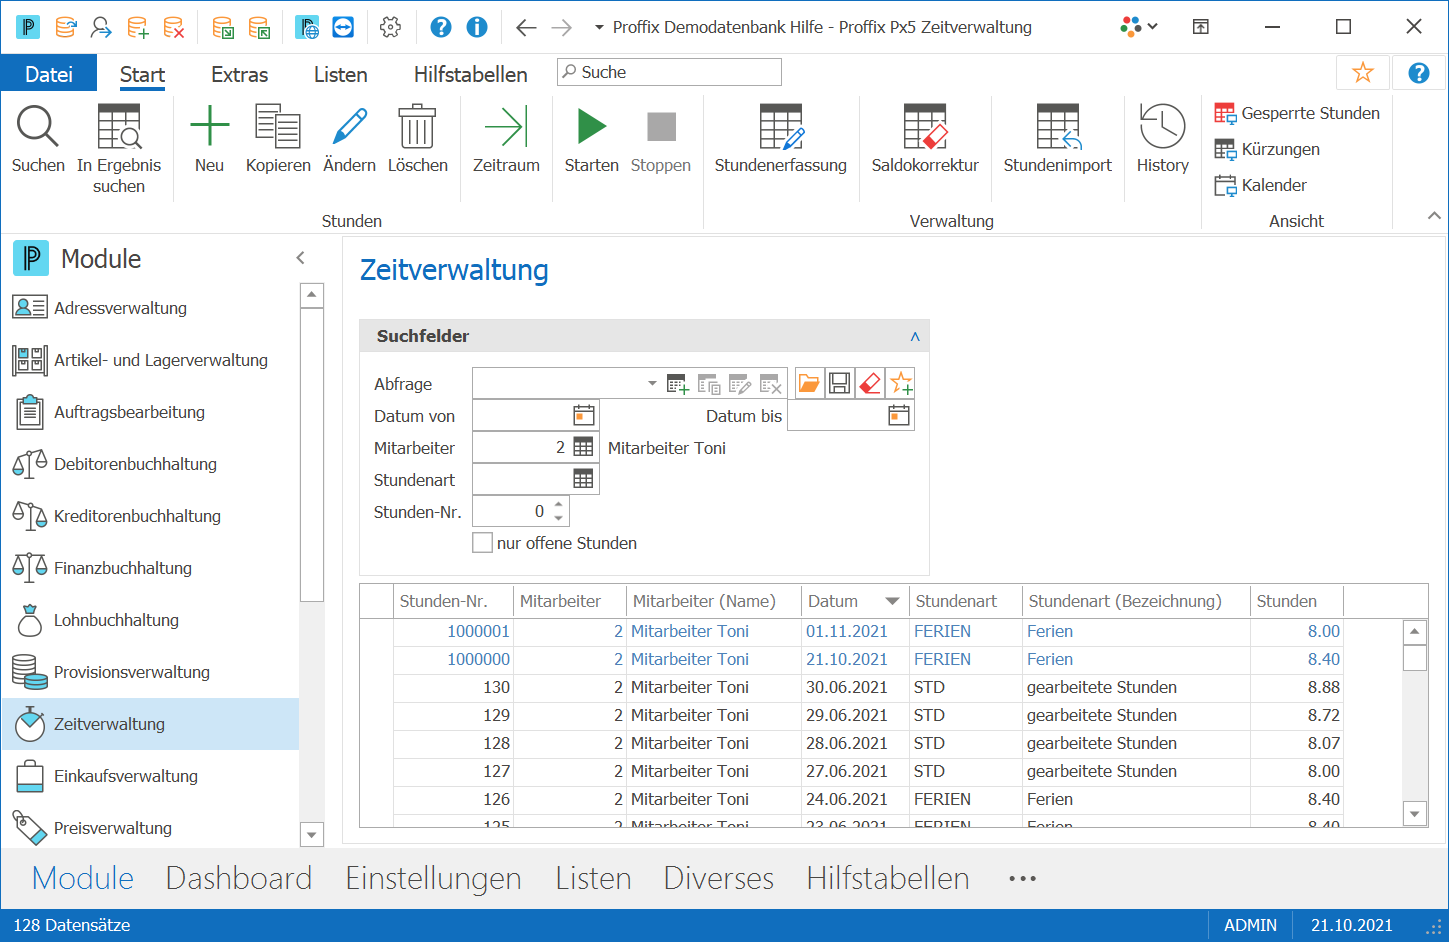Clear search fields with the eraser icon
Viewport: 1449px width, 942px height.
click(x=870, y=383)
